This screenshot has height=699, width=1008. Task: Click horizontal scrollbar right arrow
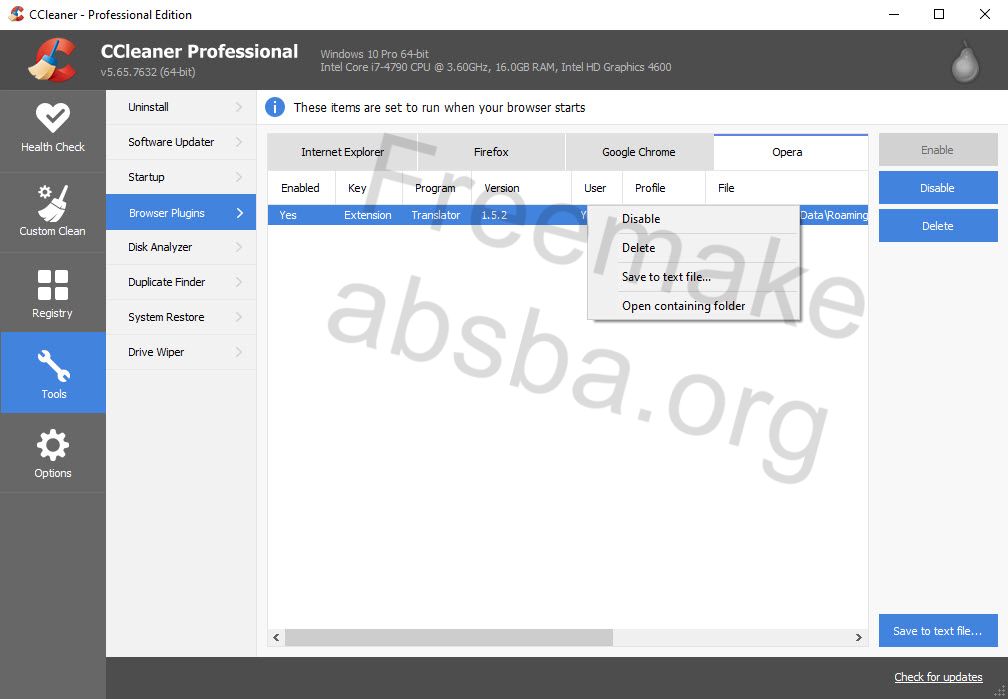859,637
